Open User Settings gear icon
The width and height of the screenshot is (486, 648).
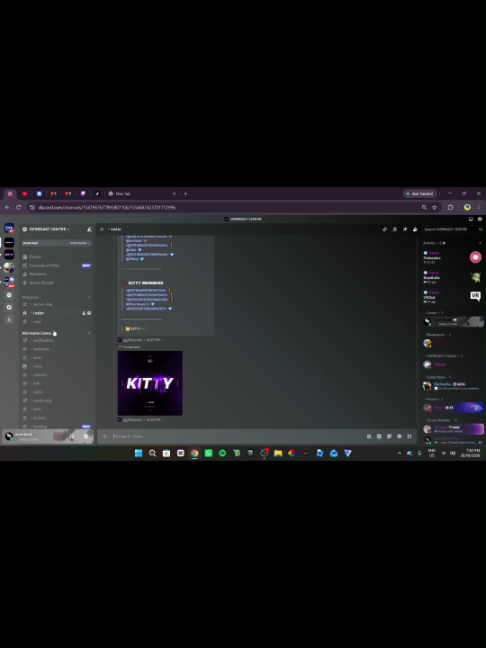[86, 437]
